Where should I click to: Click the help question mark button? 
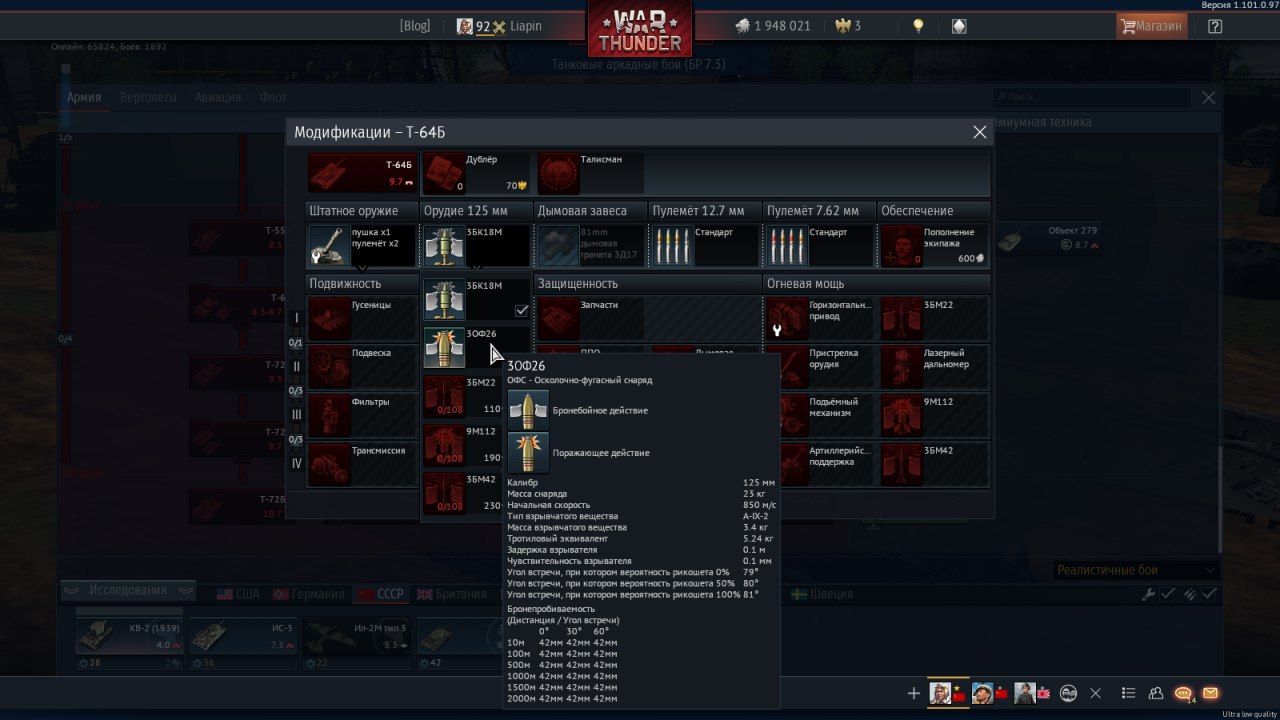(x=1215, y=26)
